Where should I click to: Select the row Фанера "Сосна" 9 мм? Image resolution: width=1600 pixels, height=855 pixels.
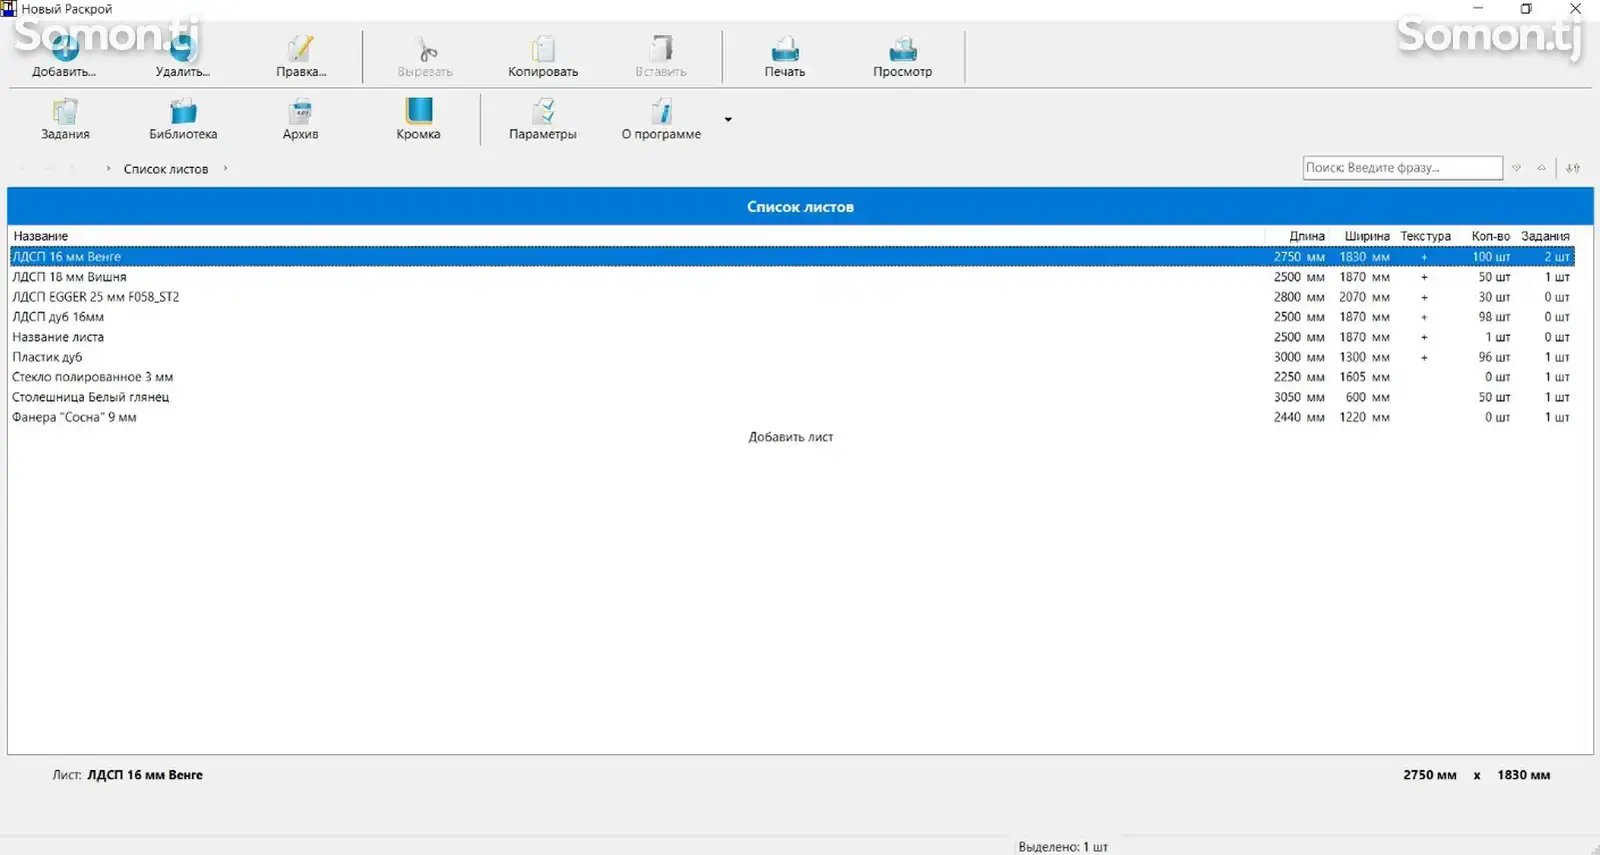tap(792, 417)
